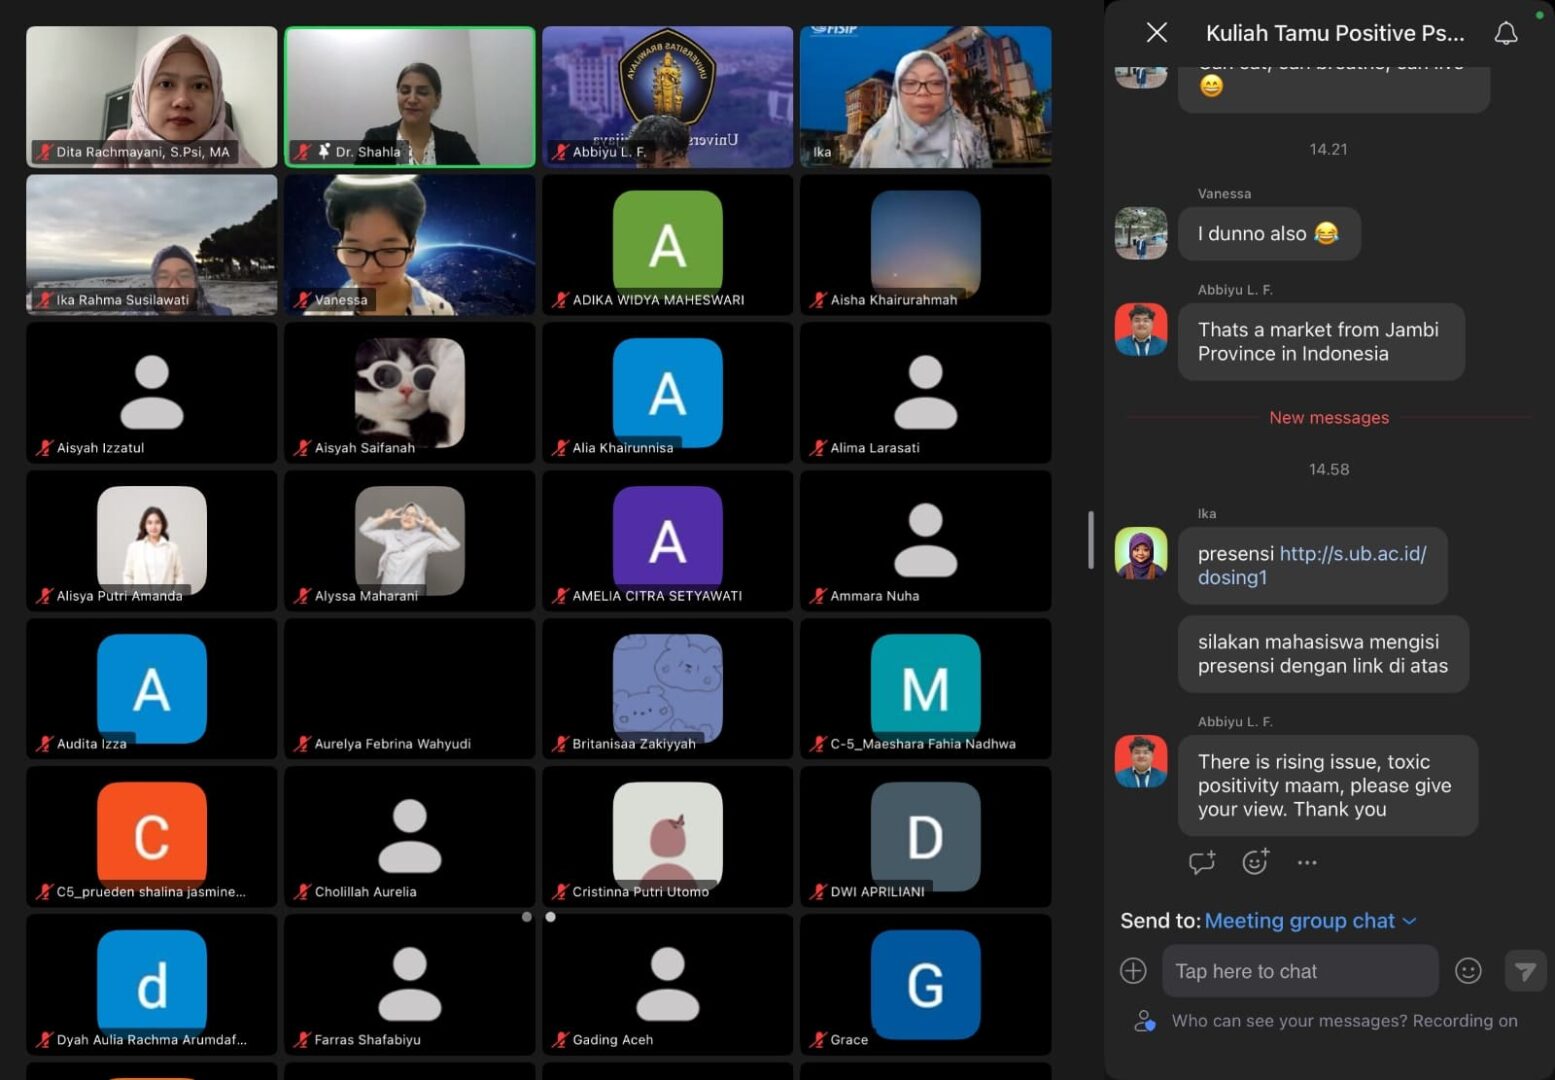Click muted mic icon on Dita Rachmayani tile
The height and width of the screenshot is (1080, 1555).
click(x=43, y=152)
